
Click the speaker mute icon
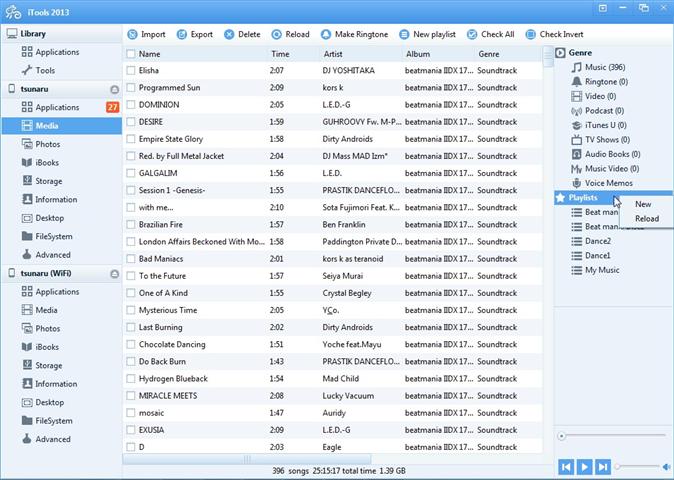(666, 467)
